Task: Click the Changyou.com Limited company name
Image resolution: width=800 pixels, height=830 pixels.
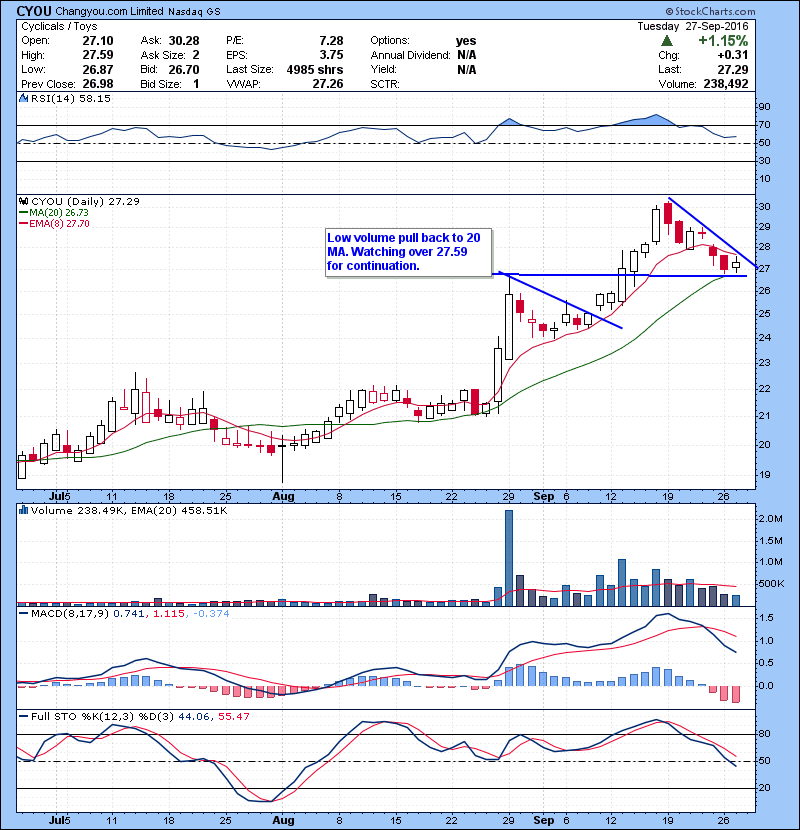Action: click(110, 11)
